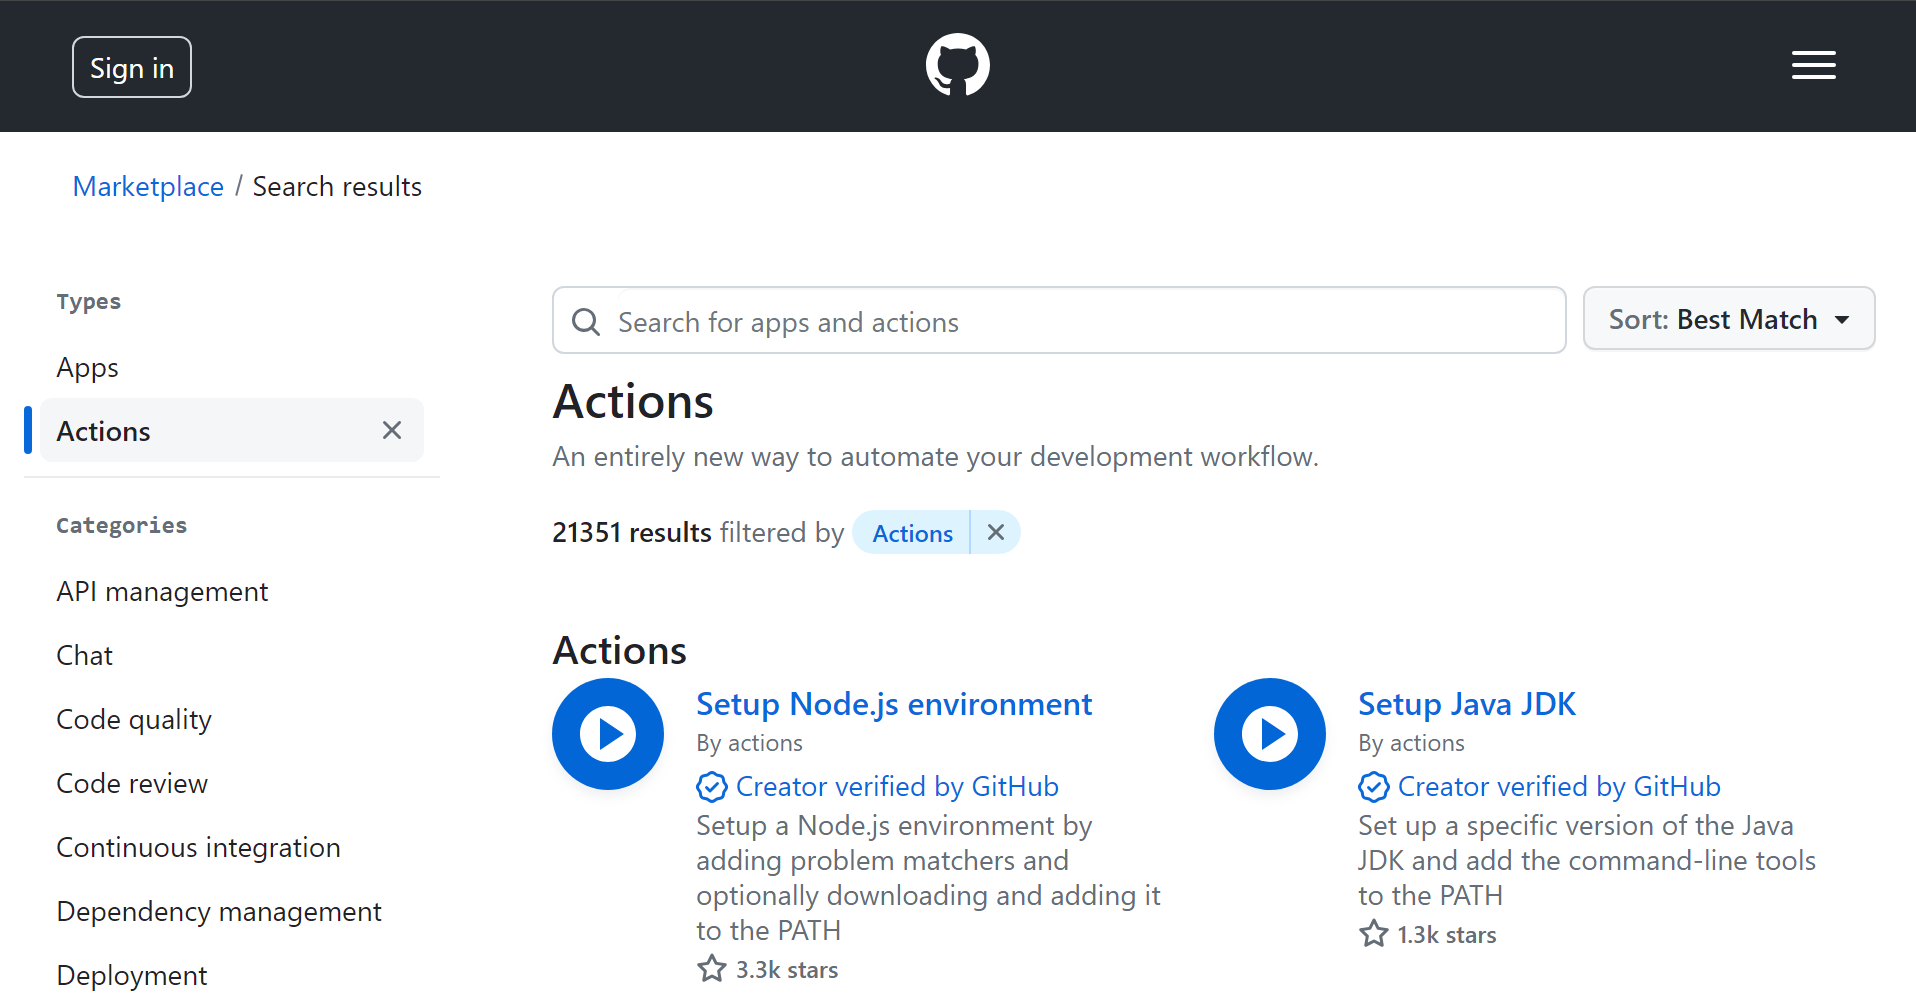The image size is (1916, 999).
Task: Click the 21351 results text
Action: (632, 533)
